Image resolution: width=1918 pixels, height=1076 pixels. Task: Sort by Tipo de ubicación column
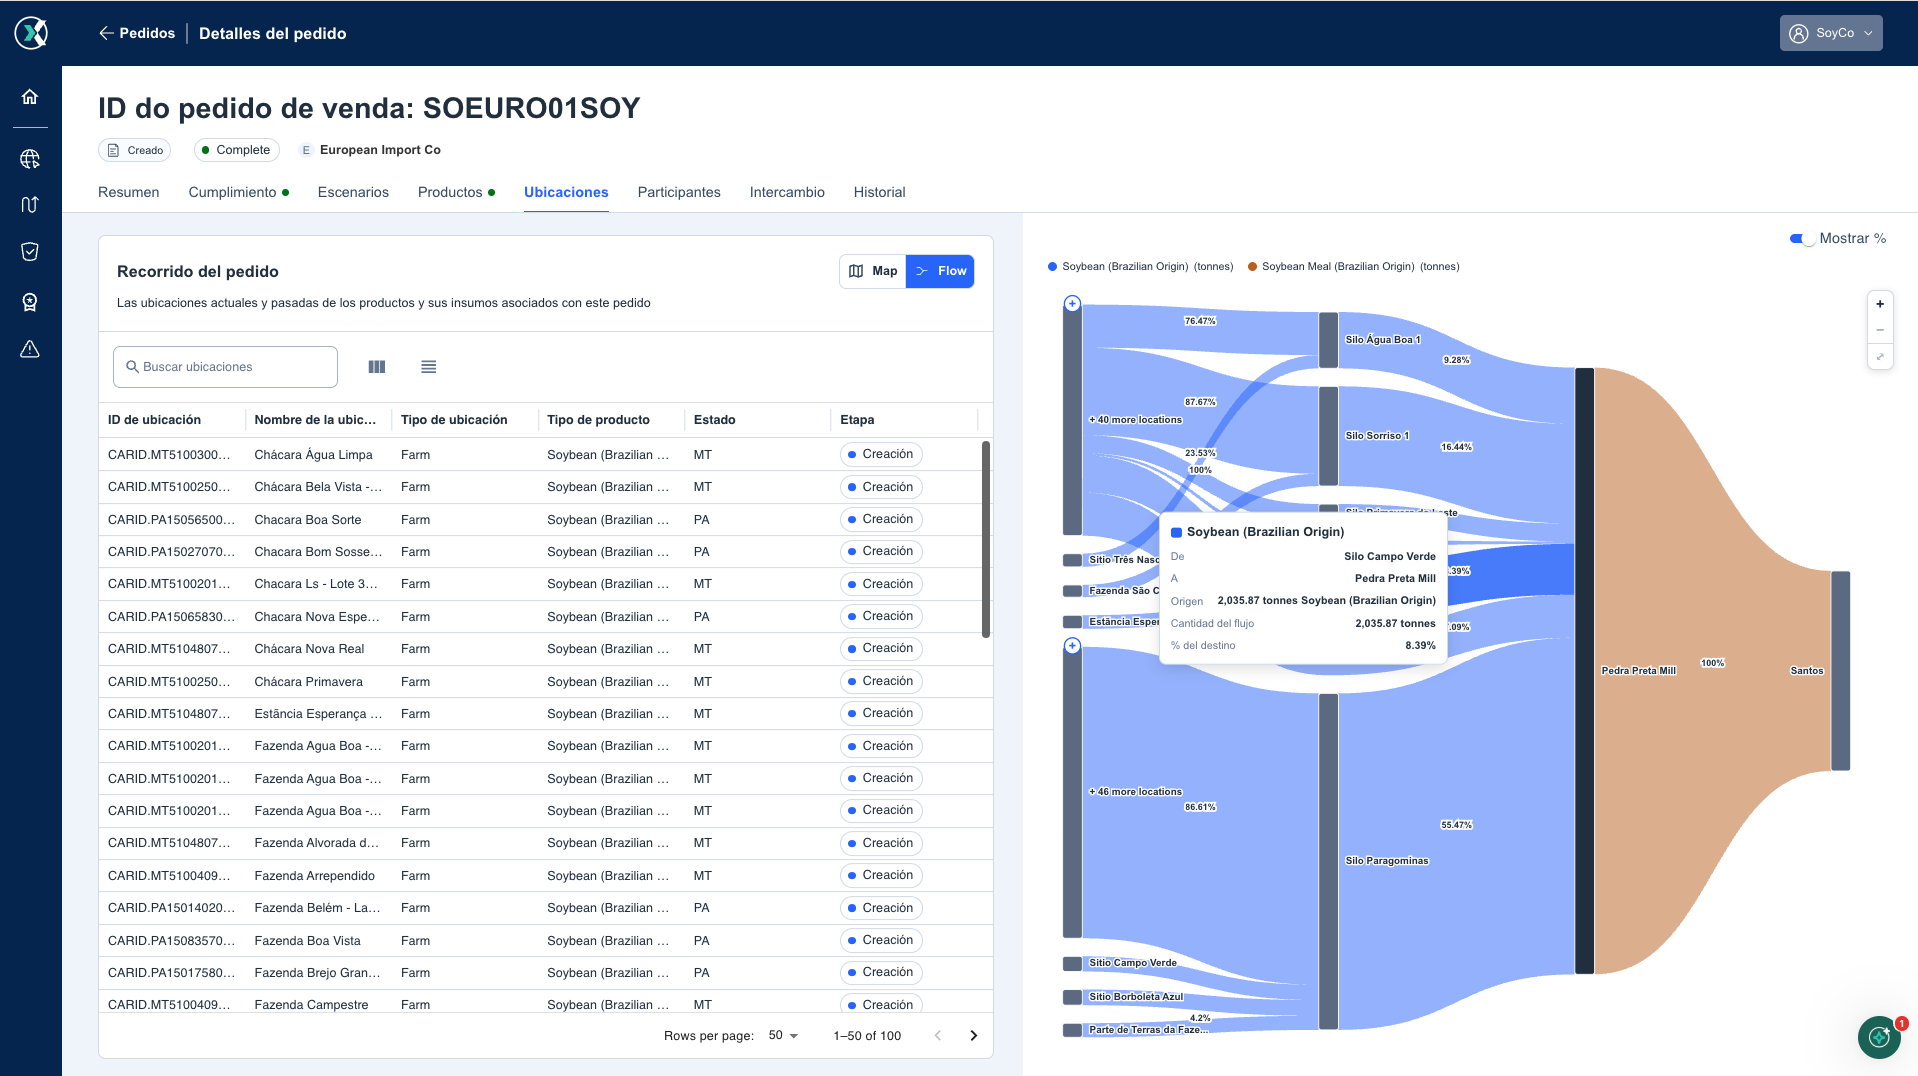454,420
